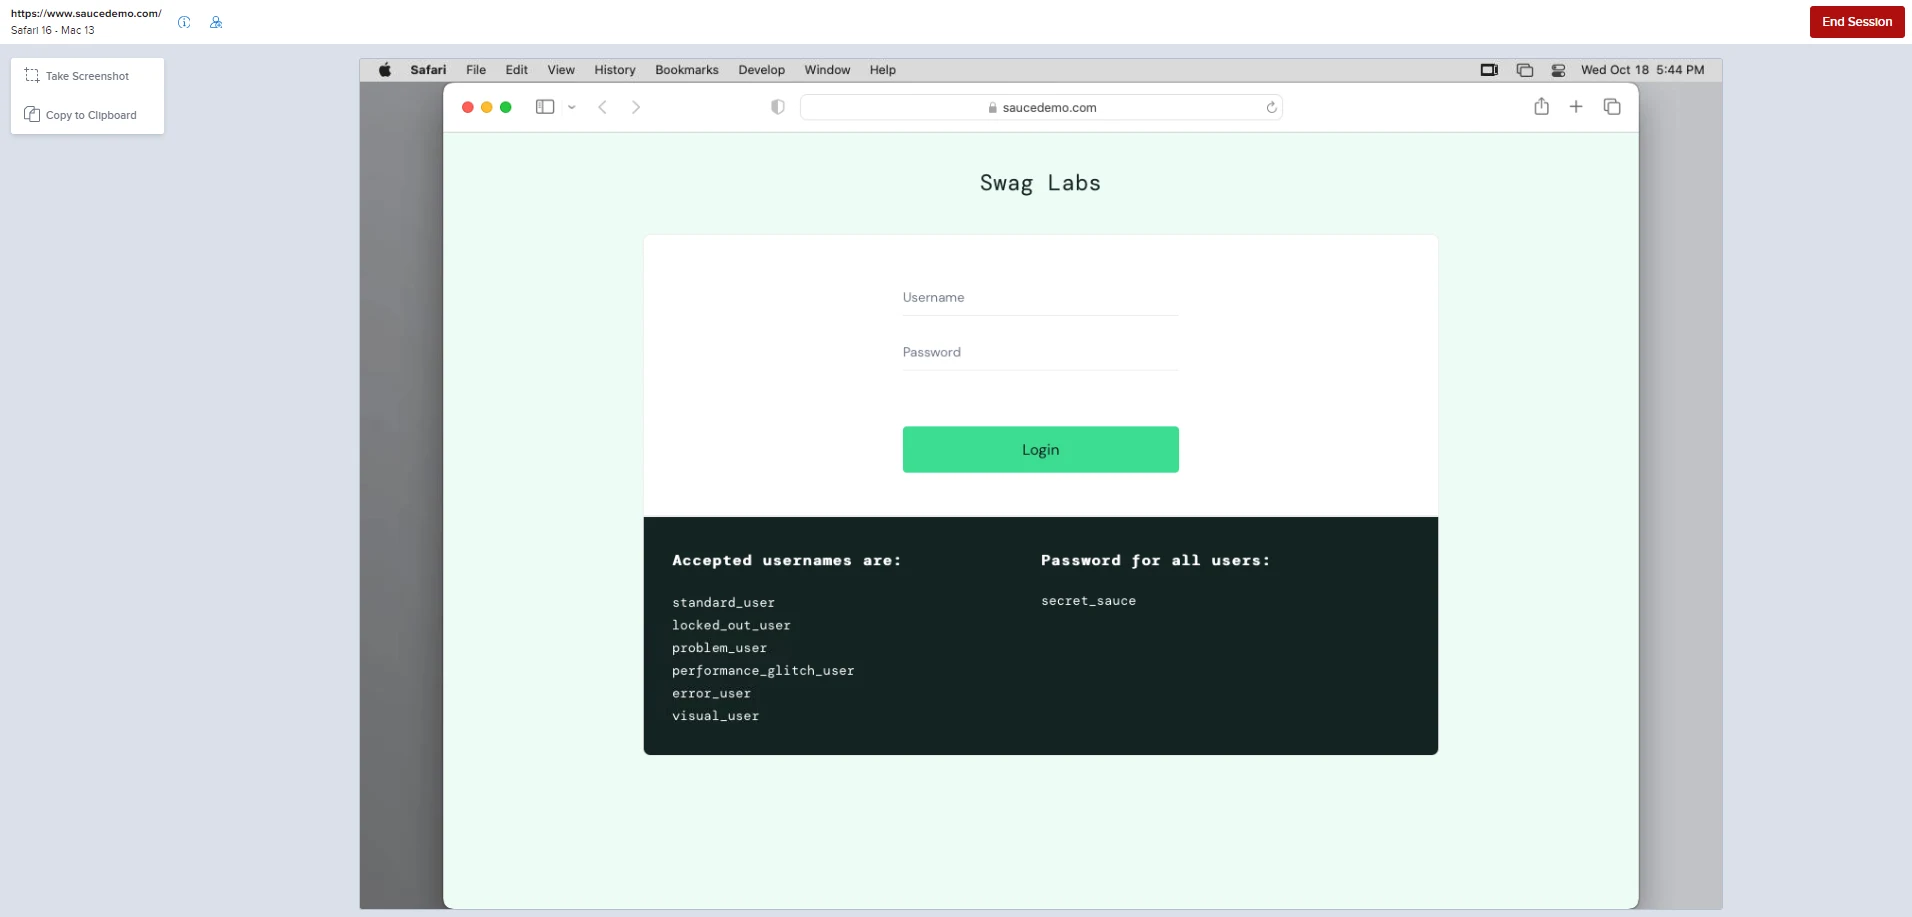Open the tab group chevron next to the sidebar button
Image resolution: width=1912 pixels, height=917 pixels.
click(x=571, y=107)
